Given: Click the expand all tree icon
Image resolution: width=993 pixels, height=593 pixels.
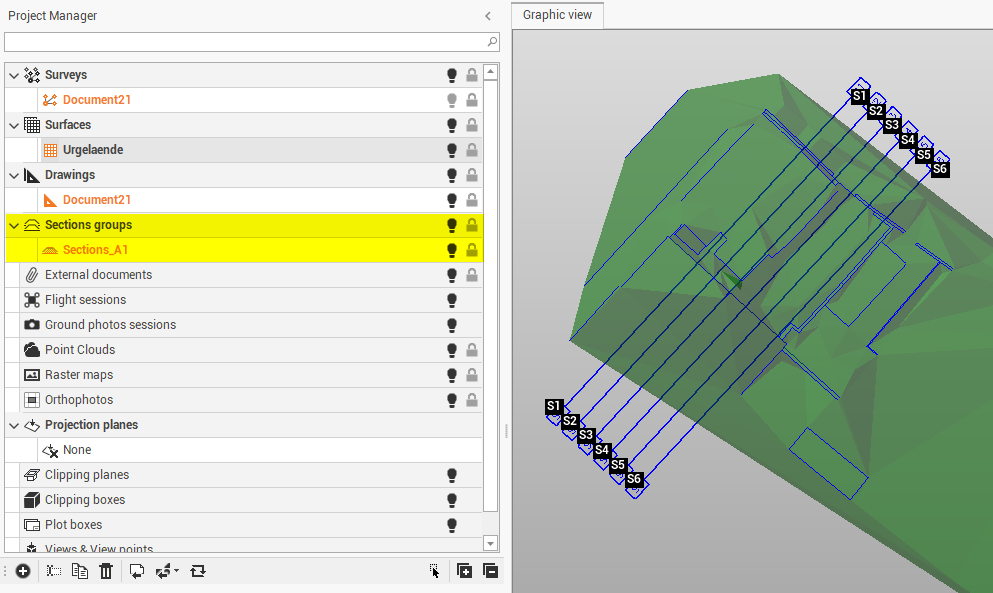Looking at the screenshot, I should [465, 571].
